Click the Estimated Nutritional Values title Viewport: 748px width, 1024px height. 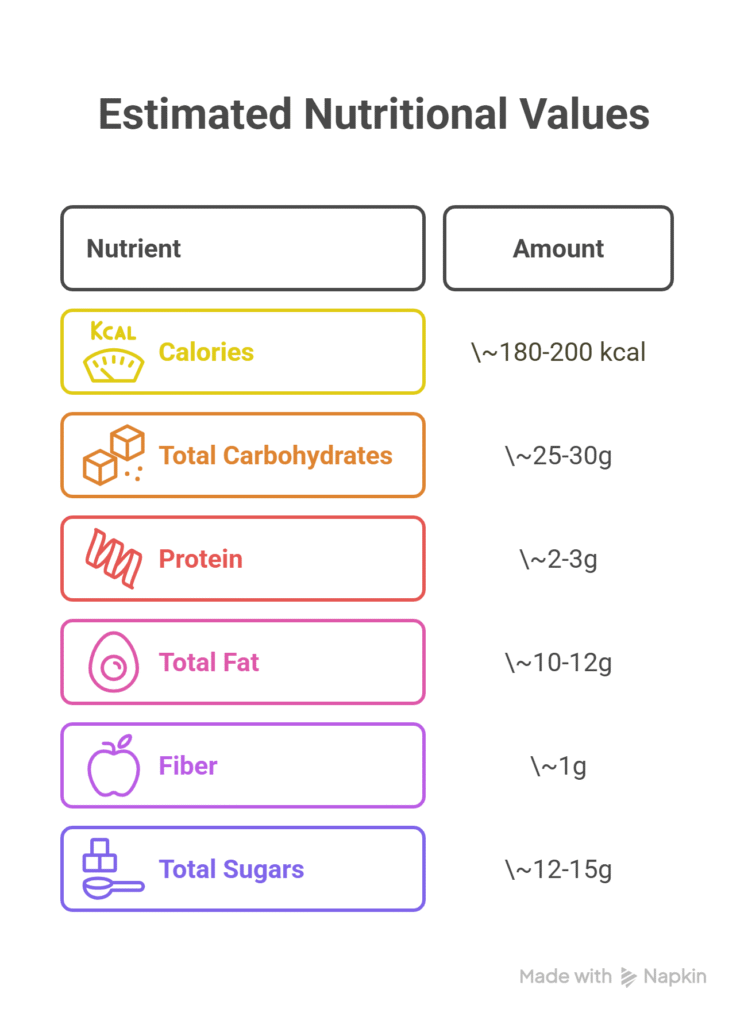coord(374,115)
